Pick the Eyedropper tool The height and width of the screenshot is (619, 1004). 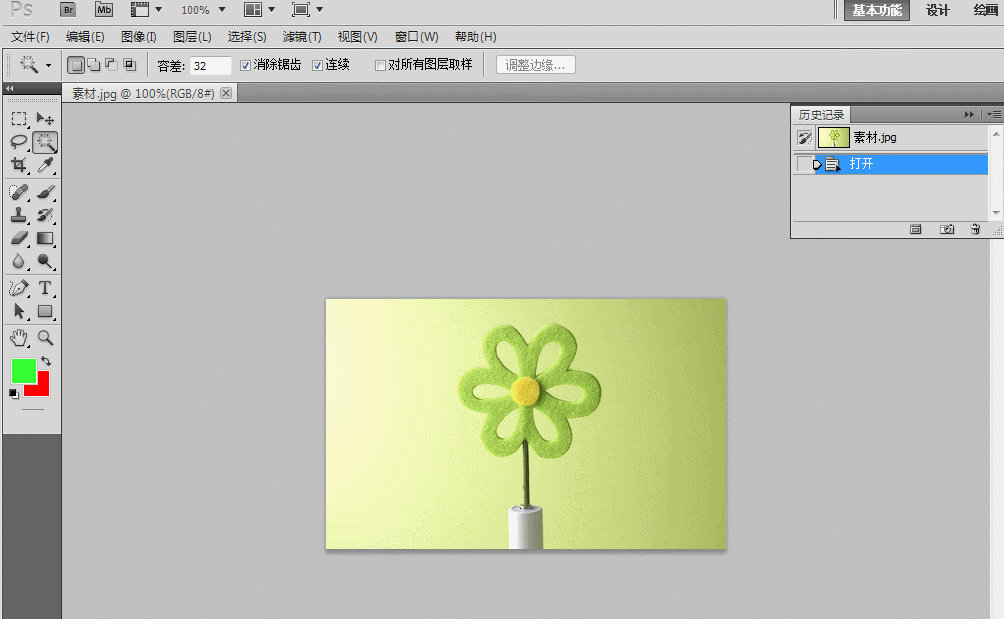(45, 165)
